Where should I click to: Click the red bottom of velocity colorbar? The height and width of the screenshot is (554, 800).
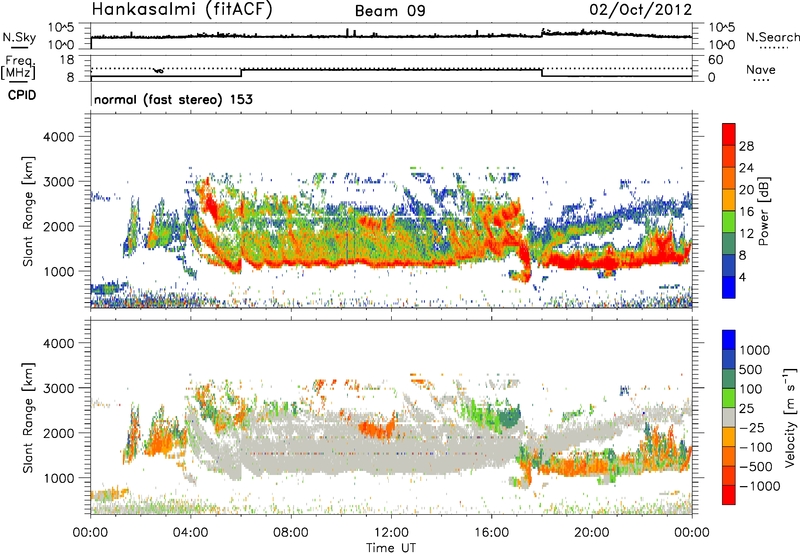click(x=729, y=495)
